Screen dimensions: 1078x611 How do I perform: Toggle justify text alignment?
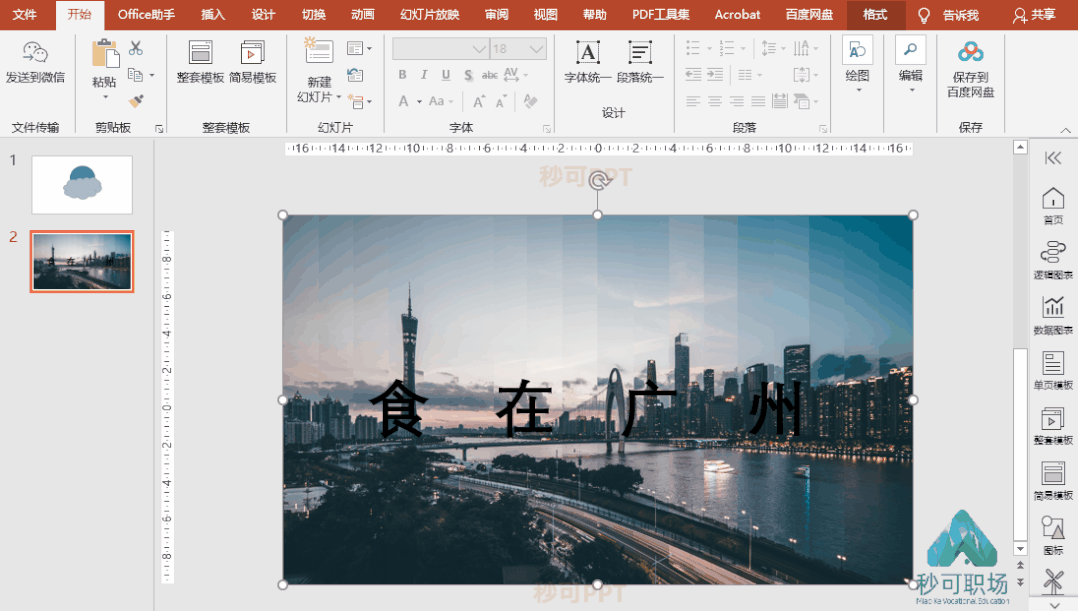[x=758, y=102]
